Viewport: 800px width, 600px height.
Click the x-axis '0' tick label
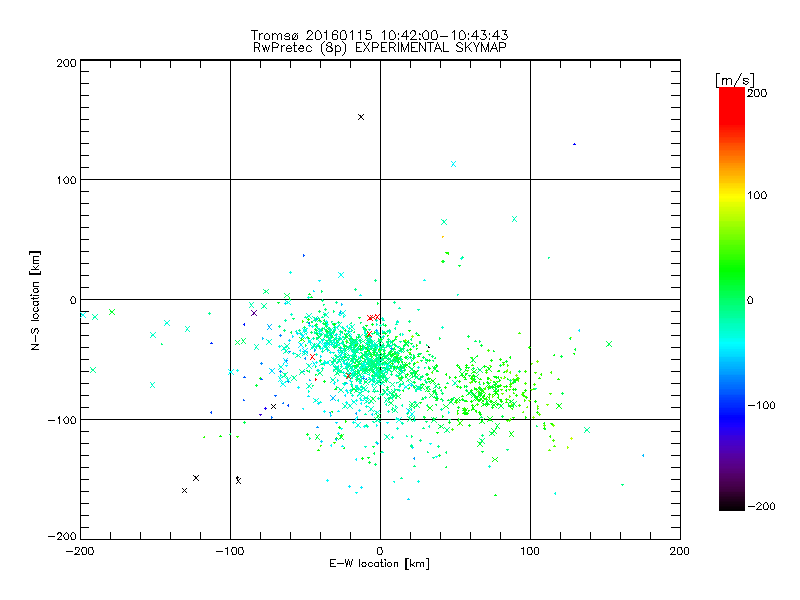pos(380,551)
